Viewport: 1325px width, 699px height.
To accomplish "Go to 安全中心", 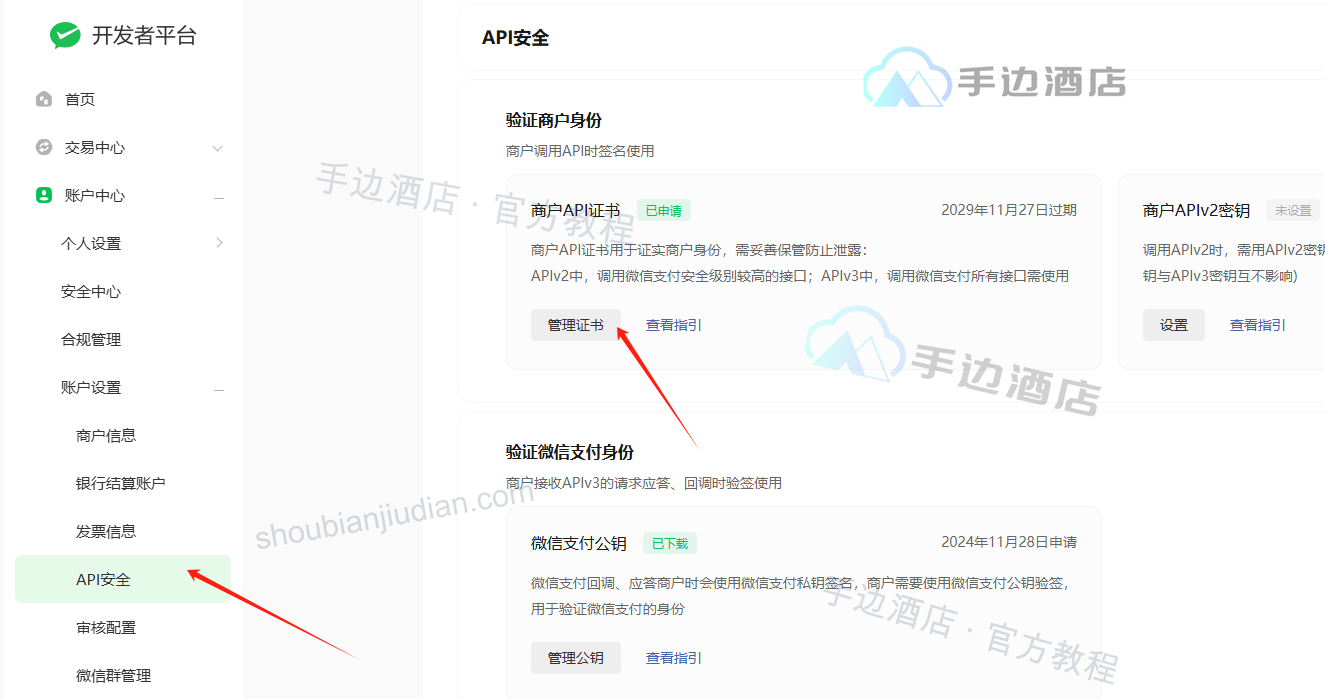I will [91, 291].
